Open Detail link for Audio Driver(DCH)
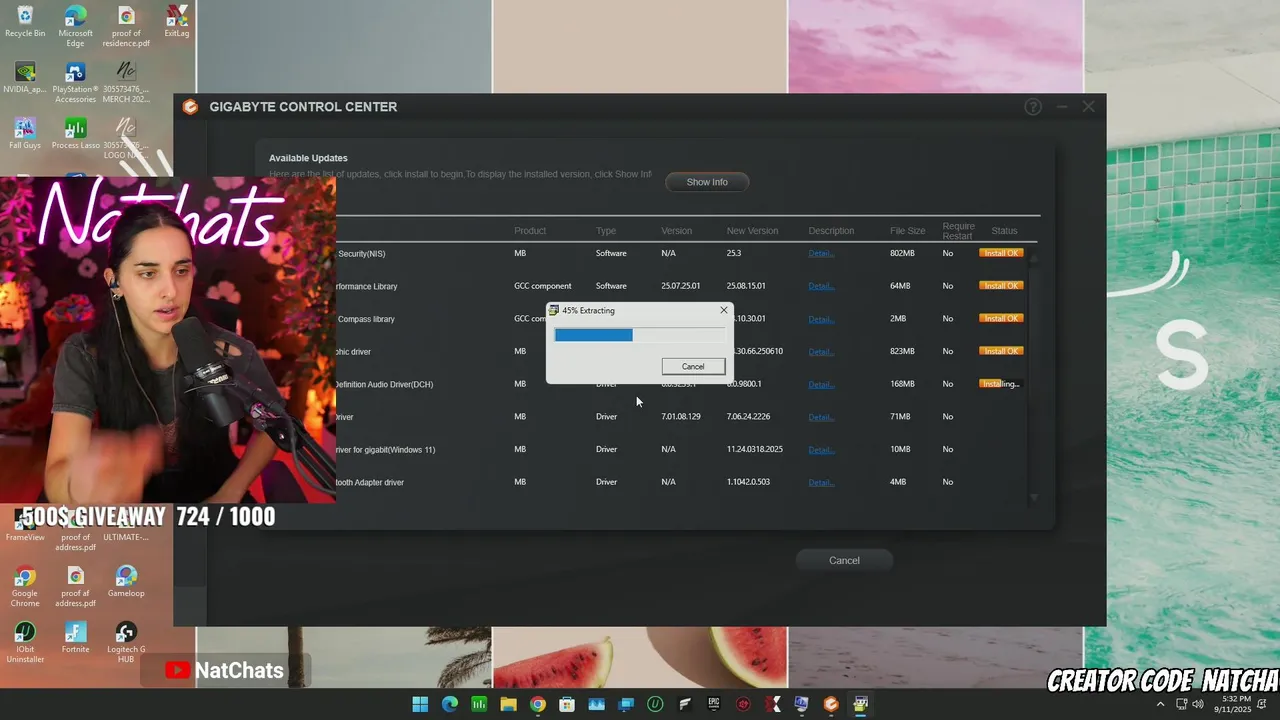Image resolution: width=1280 pixels, height=720 pixels. (821, 384)
